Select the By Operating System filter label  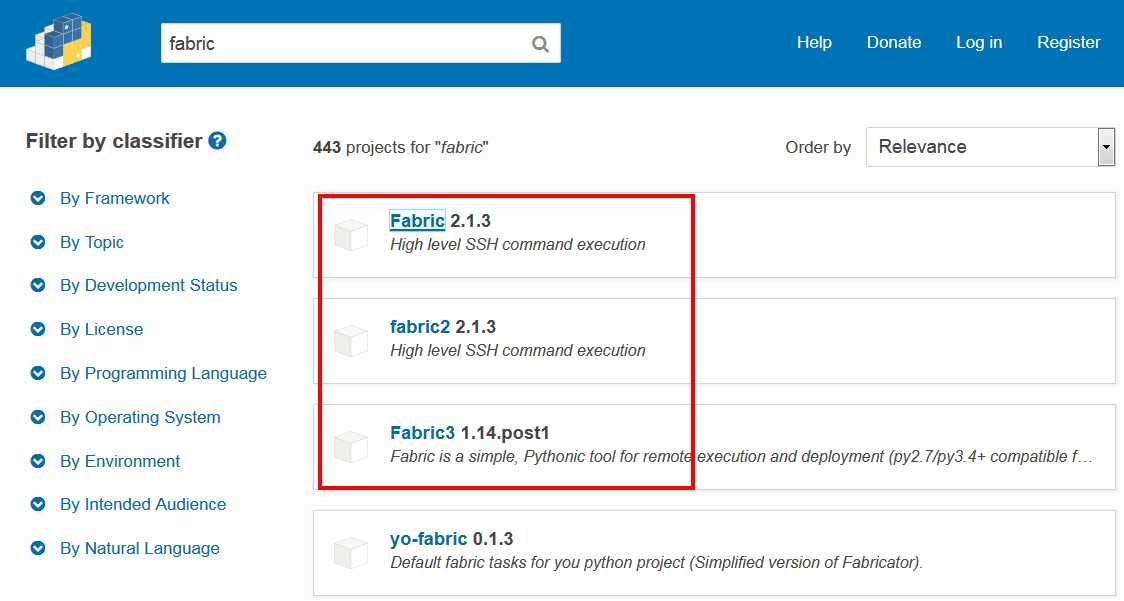tap(140, 417)
